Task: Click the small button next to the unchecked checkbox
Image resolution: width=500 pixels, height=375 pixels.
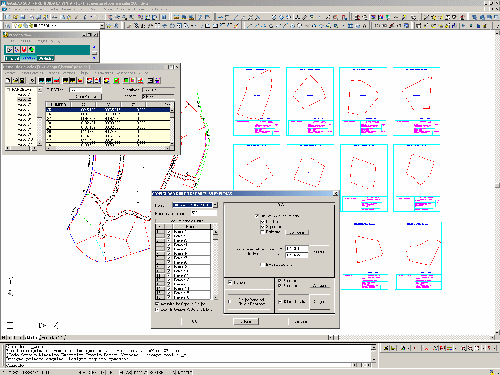Action: pos(297,233)
